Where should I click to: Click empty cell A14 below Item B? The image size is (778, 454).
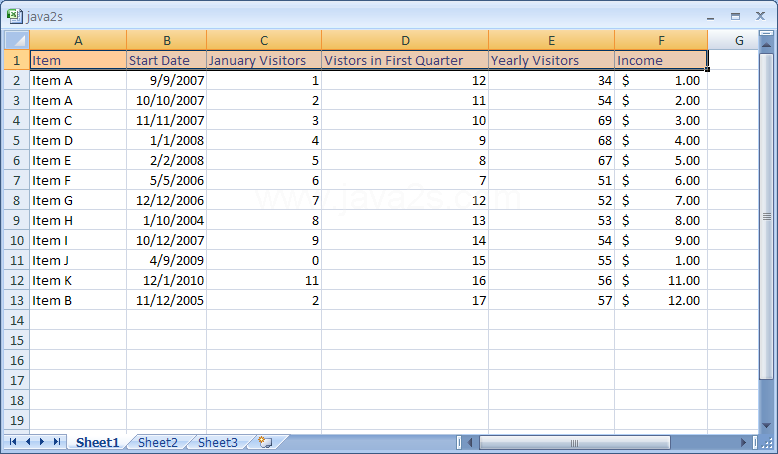(x=78, y=320)
